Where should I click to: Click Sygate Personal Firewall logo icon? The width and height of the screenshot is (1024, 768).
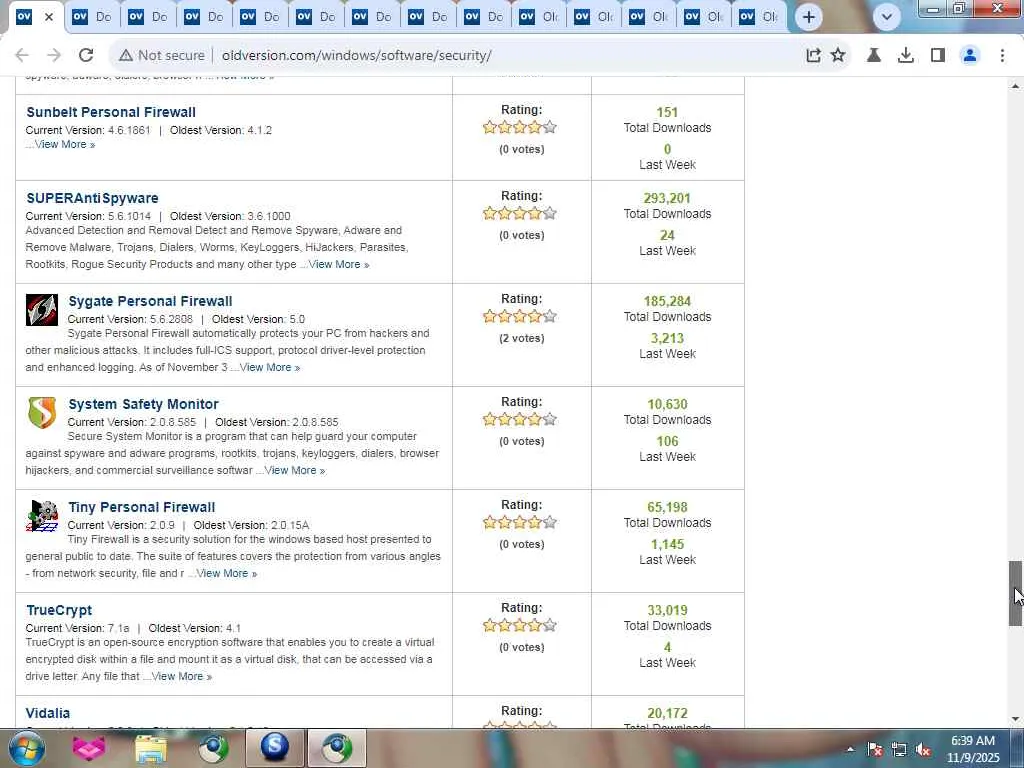pos(42,310)
